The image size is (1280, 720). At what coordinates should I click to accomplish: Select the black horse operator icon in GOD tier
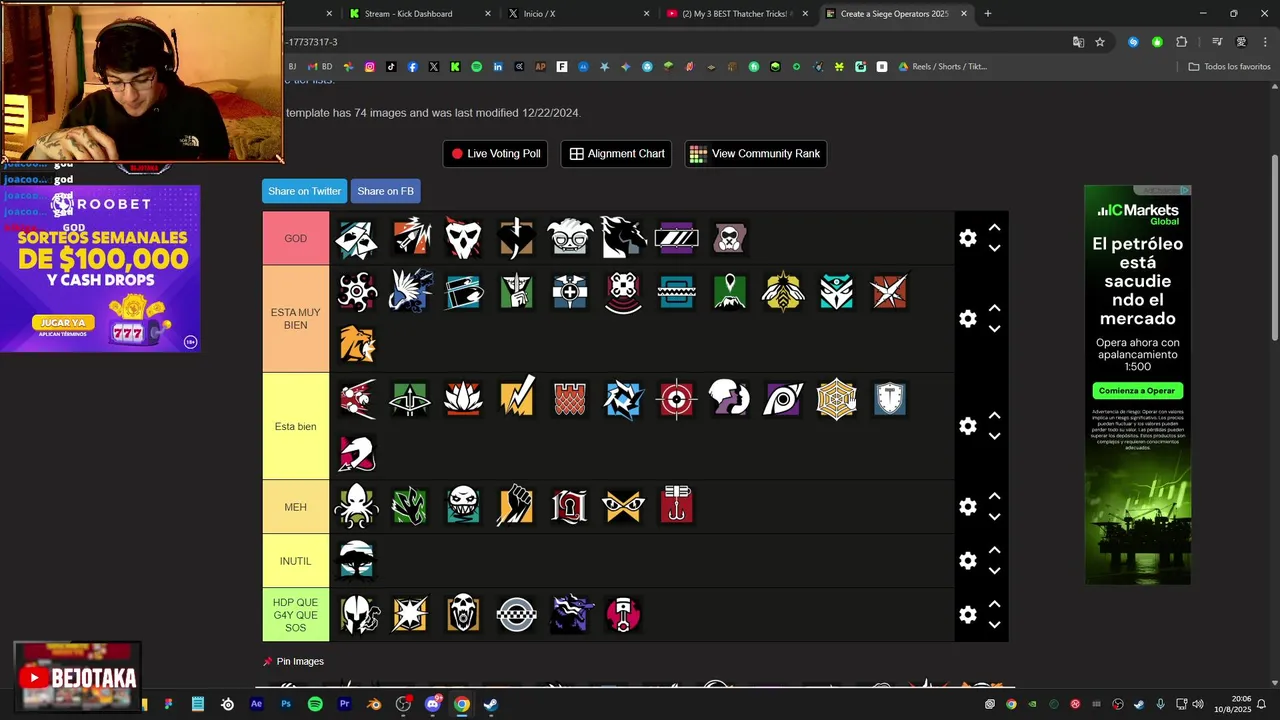pos(623,238)
